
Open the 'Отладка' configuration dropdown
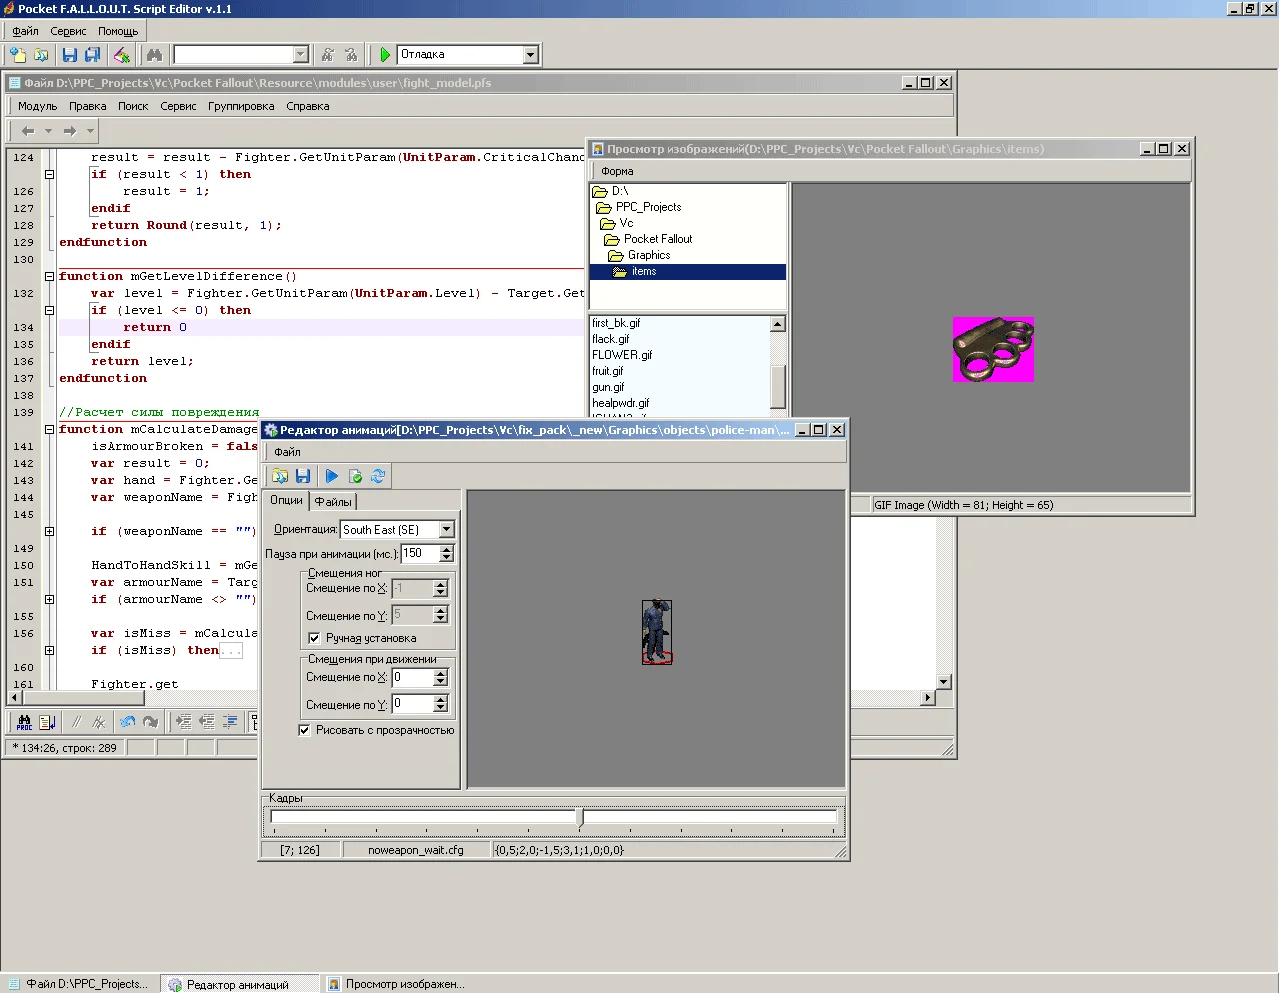530,55
